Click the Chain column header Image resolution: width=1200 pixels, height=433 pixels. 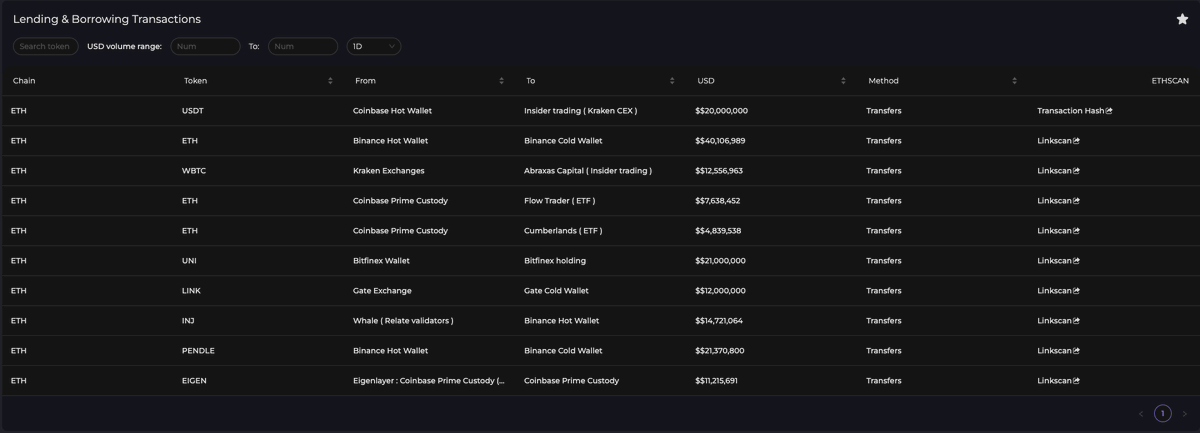[24, 81]
